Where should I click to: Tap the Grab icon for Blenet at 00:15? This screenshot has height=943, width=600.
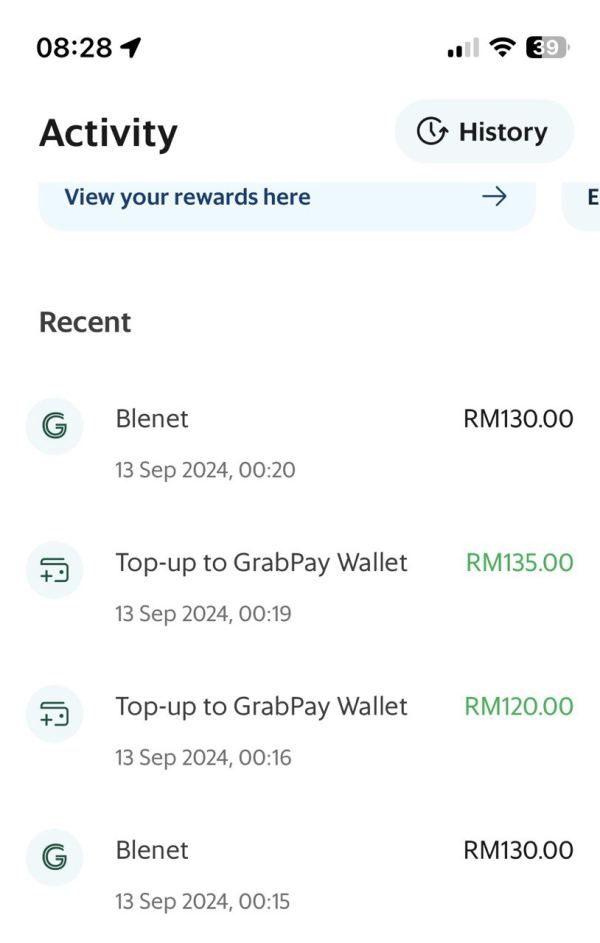pyautogui.click(x=54, y=858)
